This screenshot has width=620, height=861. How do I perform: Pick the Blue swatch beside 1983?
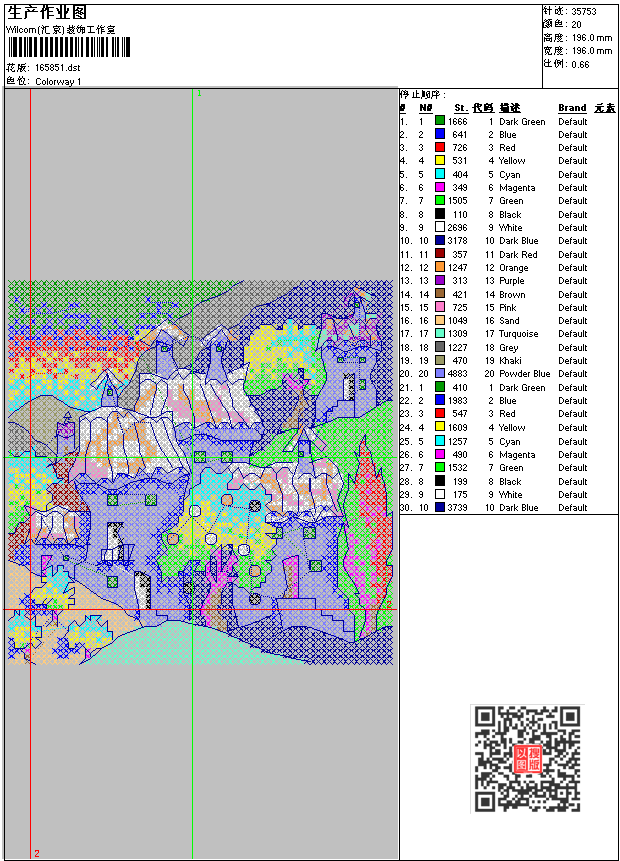[x=439, y=401]
